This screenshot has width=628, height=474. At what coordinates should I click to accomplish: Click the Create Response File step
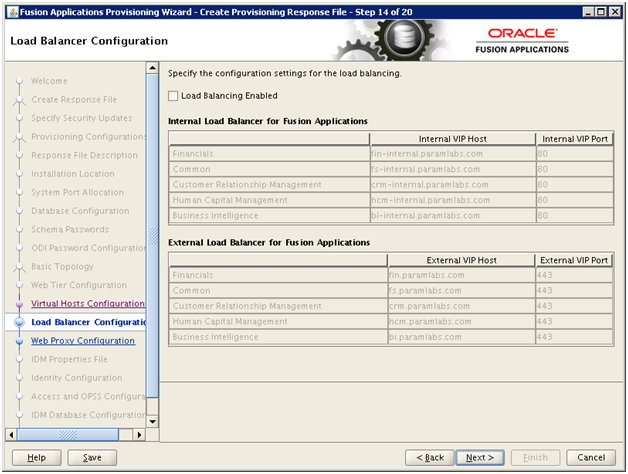(x=74, y=99)
